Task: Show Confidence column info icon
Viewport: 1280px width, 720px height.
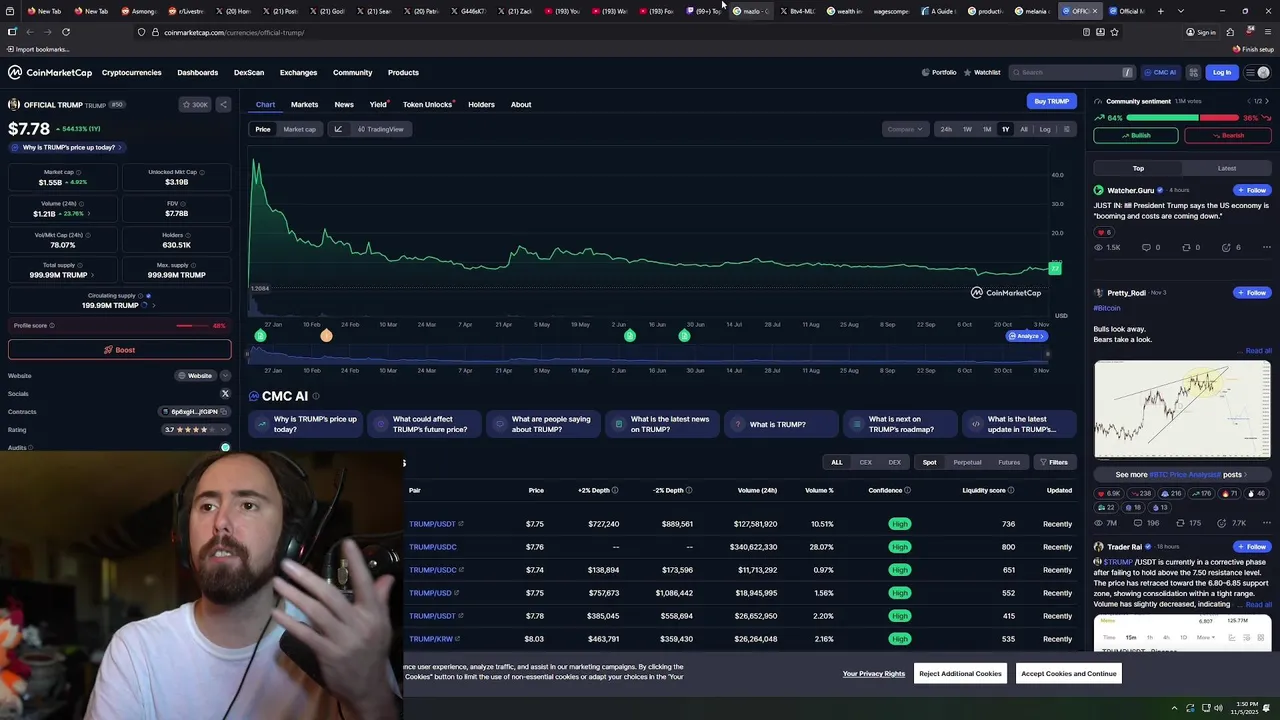Action: coord(907,490)
